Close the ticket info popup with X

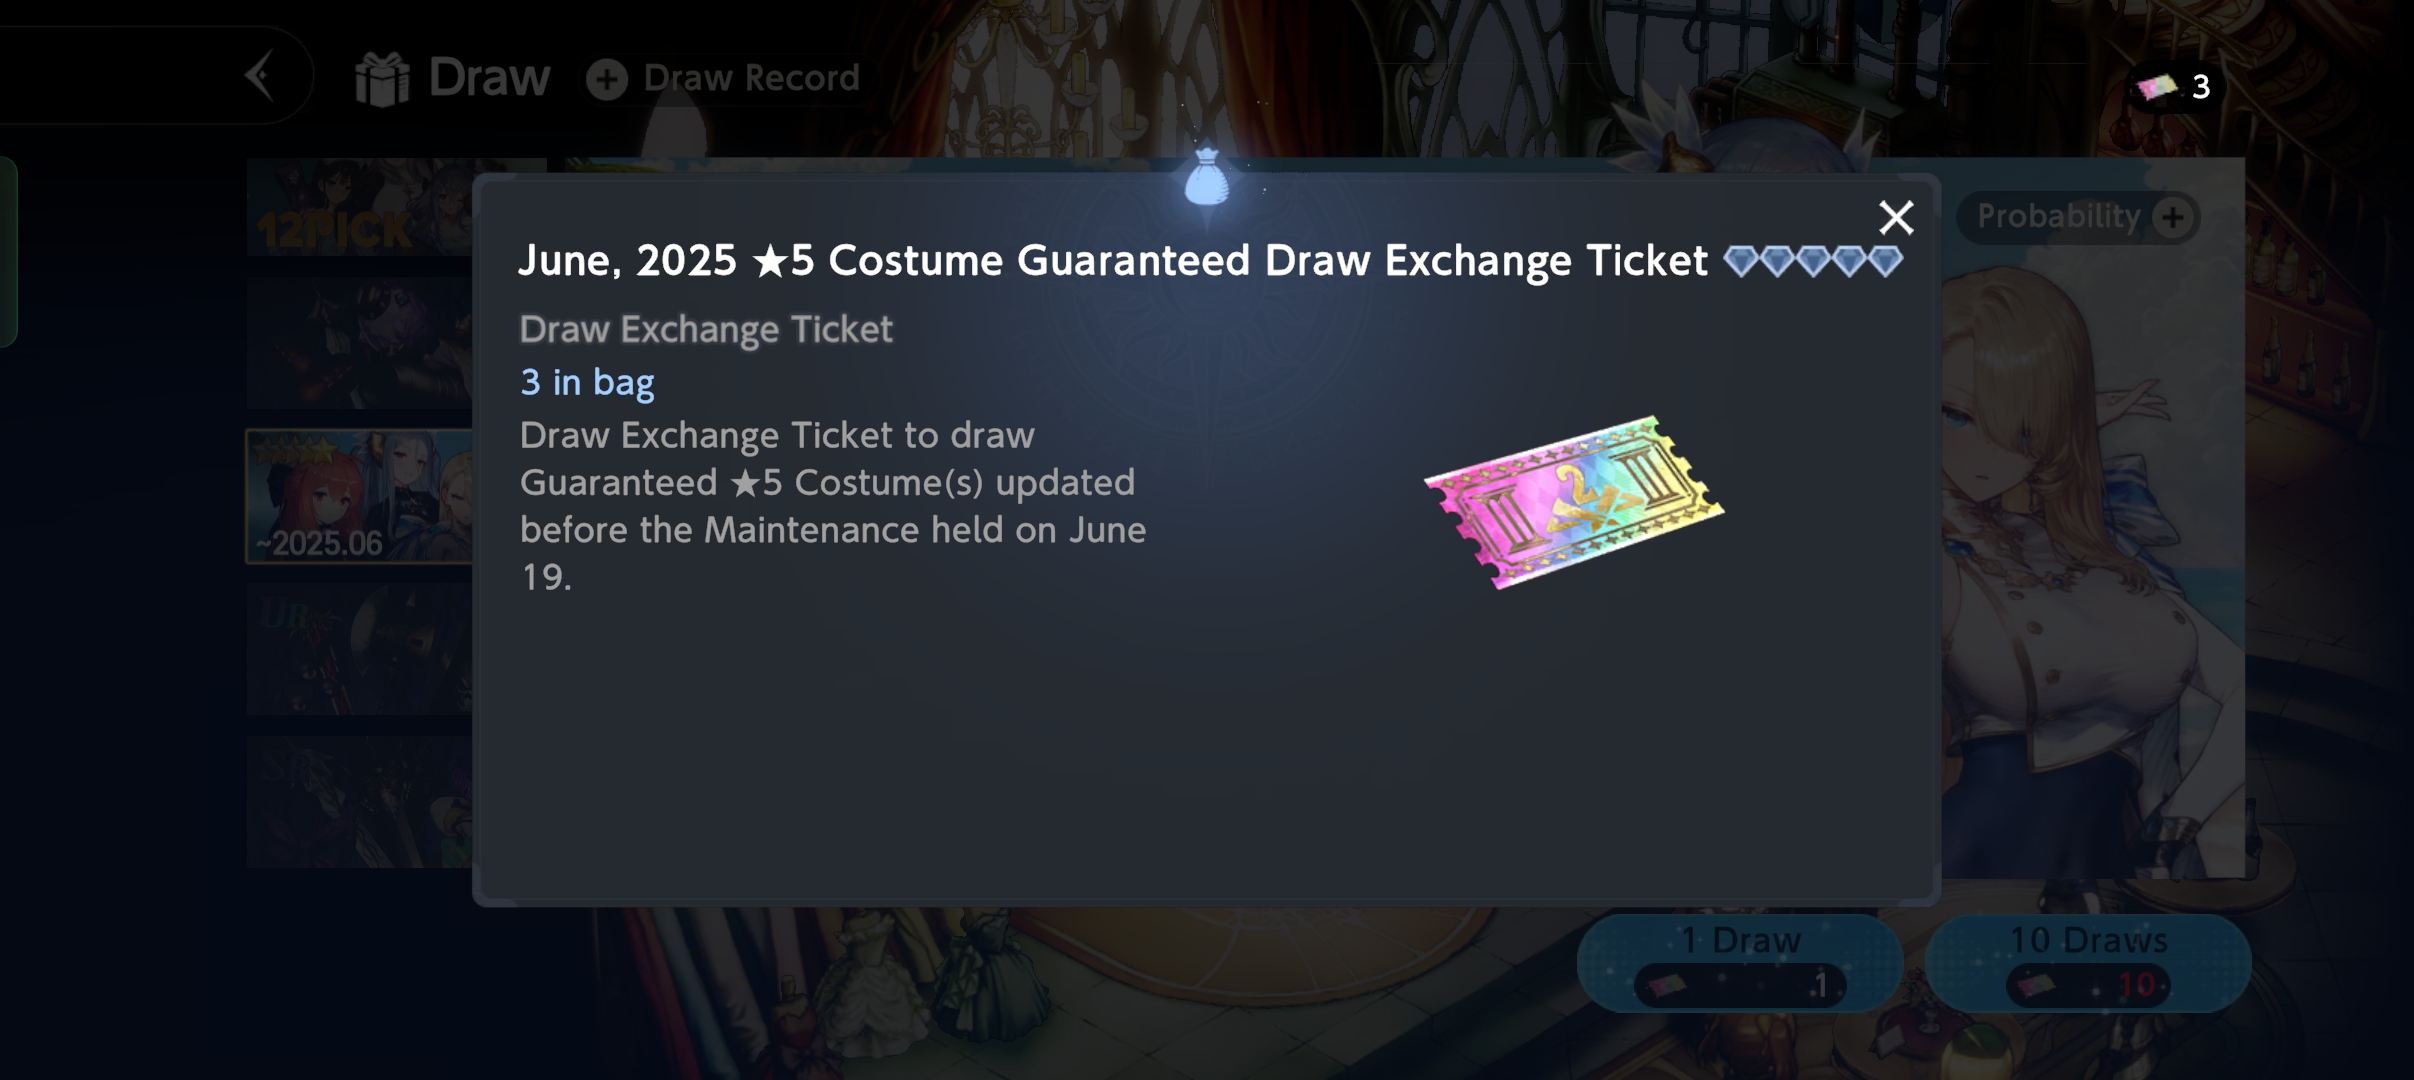pos(1895,217)
